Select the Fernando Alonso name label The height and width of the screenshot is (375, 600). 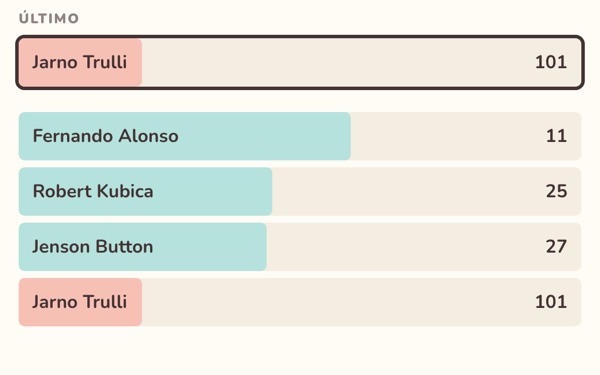point(106,136)
